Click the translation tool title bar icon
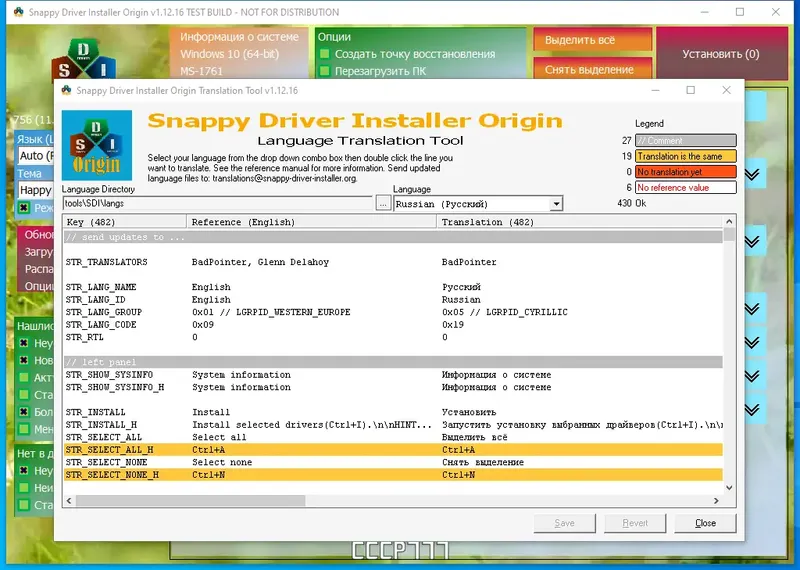 click(66, 90)
